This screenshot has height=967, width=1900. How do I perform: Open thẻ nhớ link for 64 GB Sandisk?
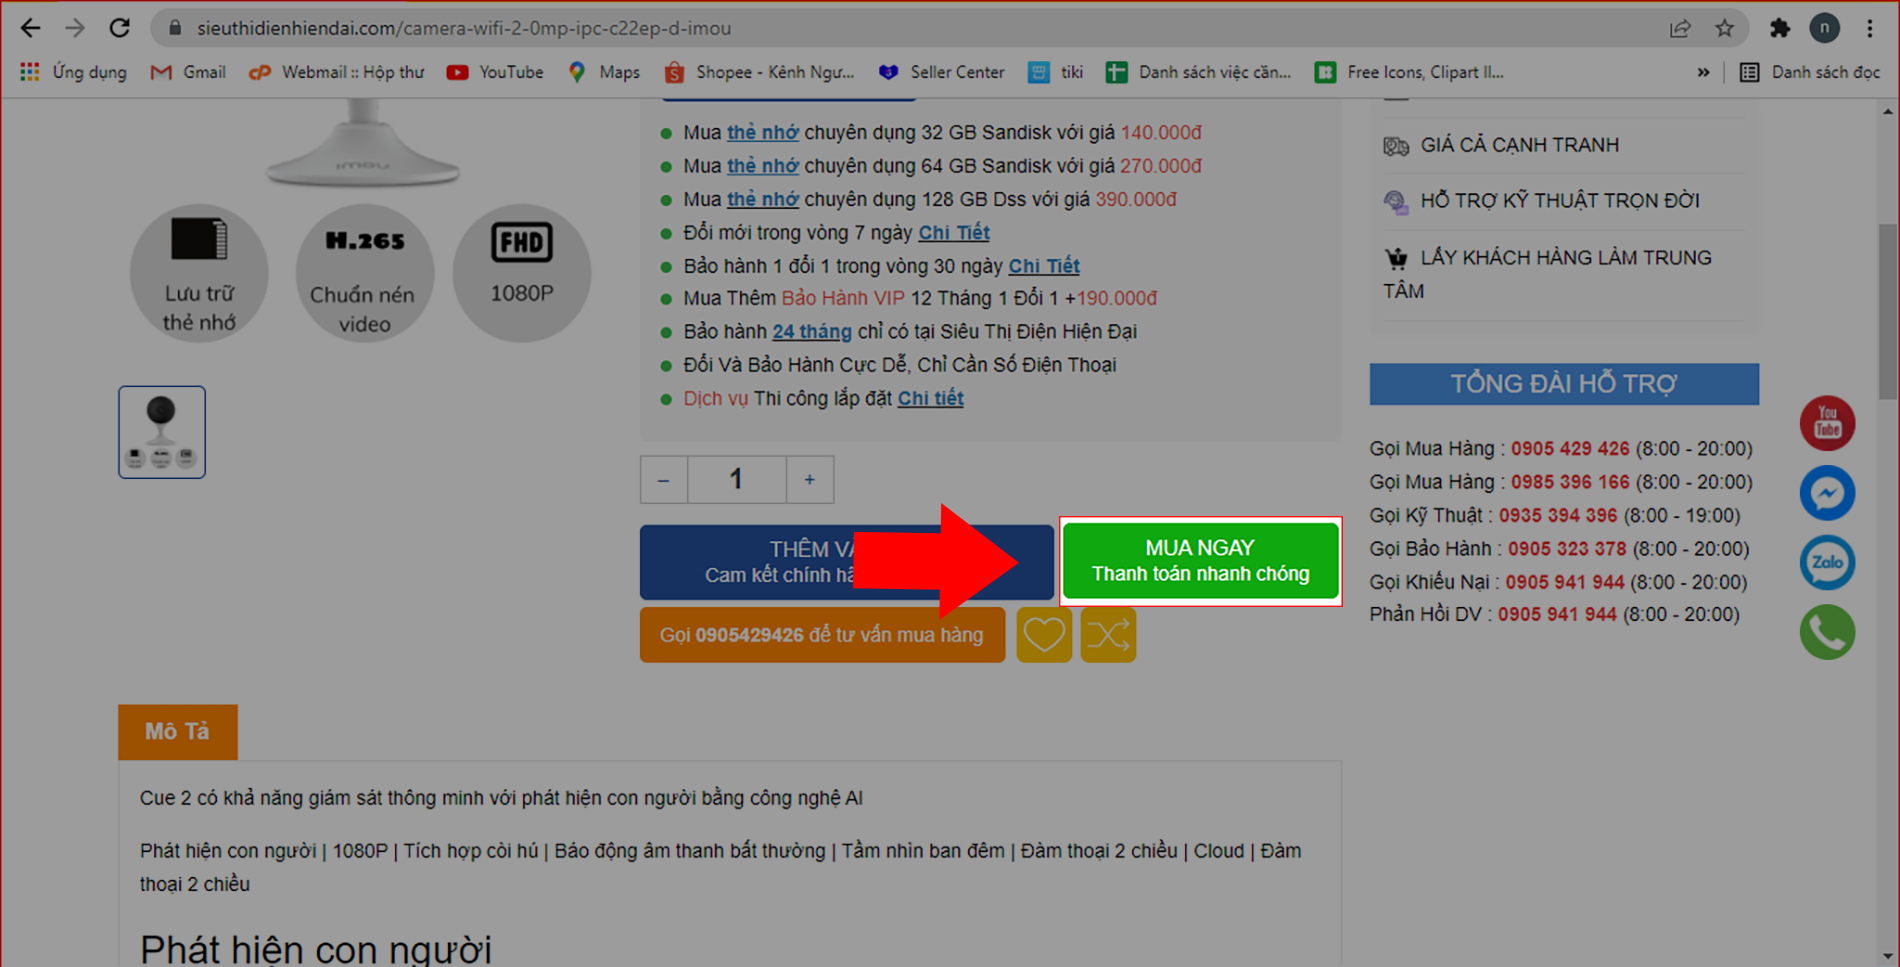tap(762, 166)
